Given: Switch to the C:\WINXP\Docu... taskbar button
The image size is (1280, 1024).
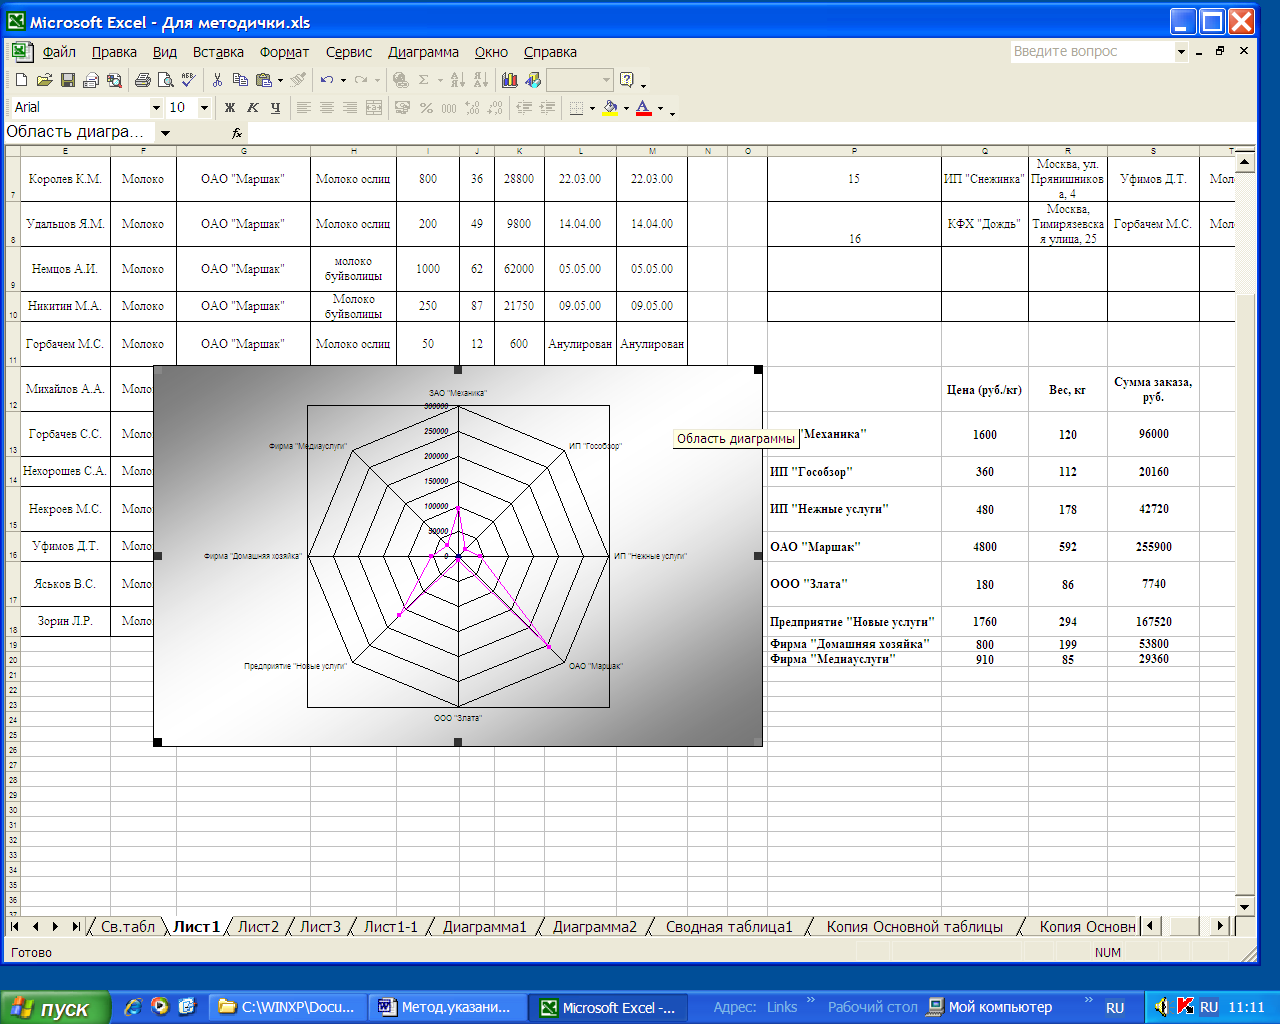Looking at the screenshot, I should [x=286, y=1007].
